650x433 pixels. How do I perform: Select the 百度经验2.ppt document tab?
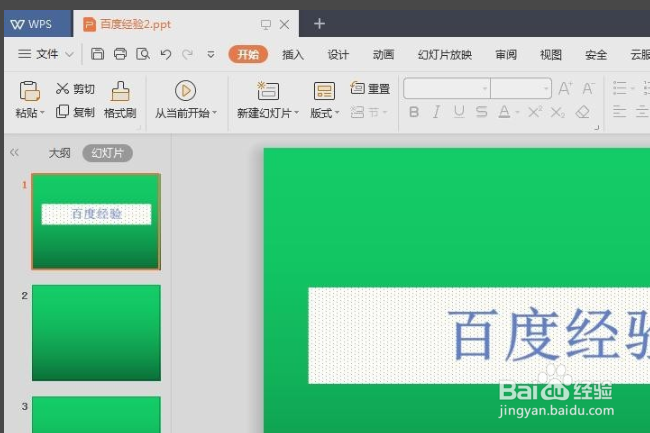point(186,24)
